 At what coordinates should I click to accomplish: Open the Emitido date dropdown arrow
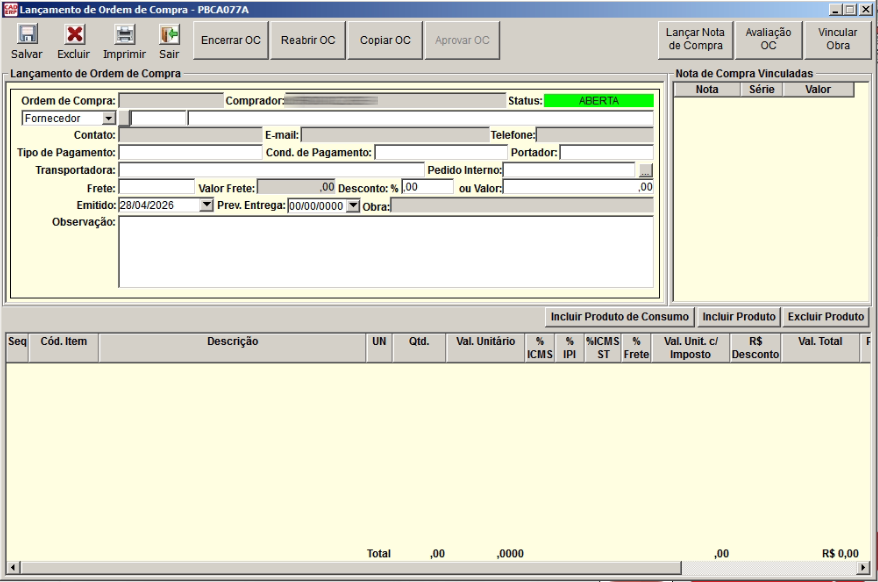tap(207, 205)
